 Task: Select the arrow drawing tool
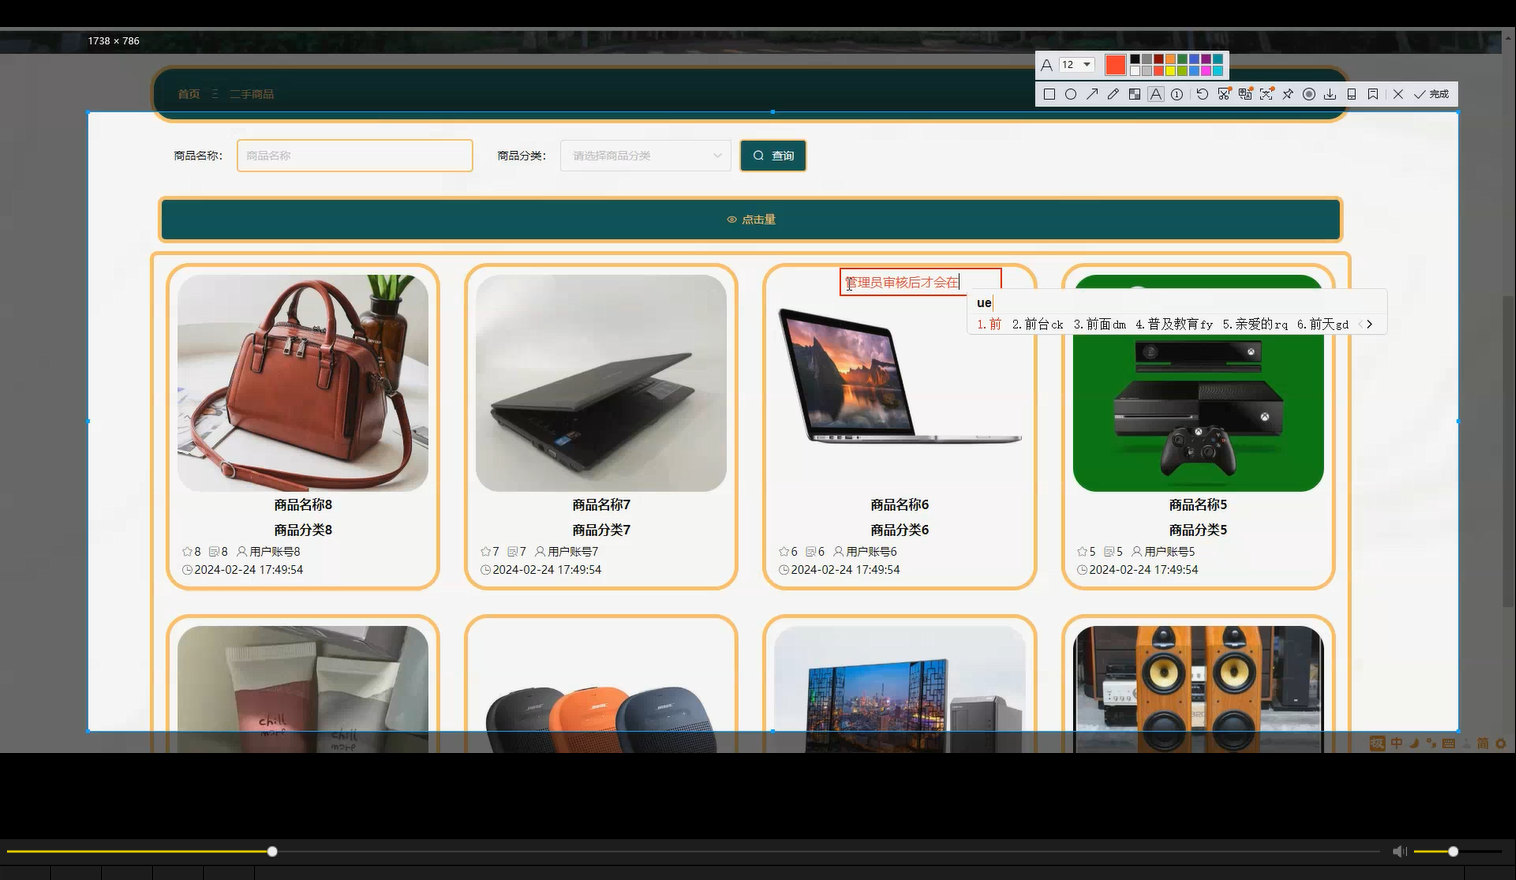tap(1092, 94)
